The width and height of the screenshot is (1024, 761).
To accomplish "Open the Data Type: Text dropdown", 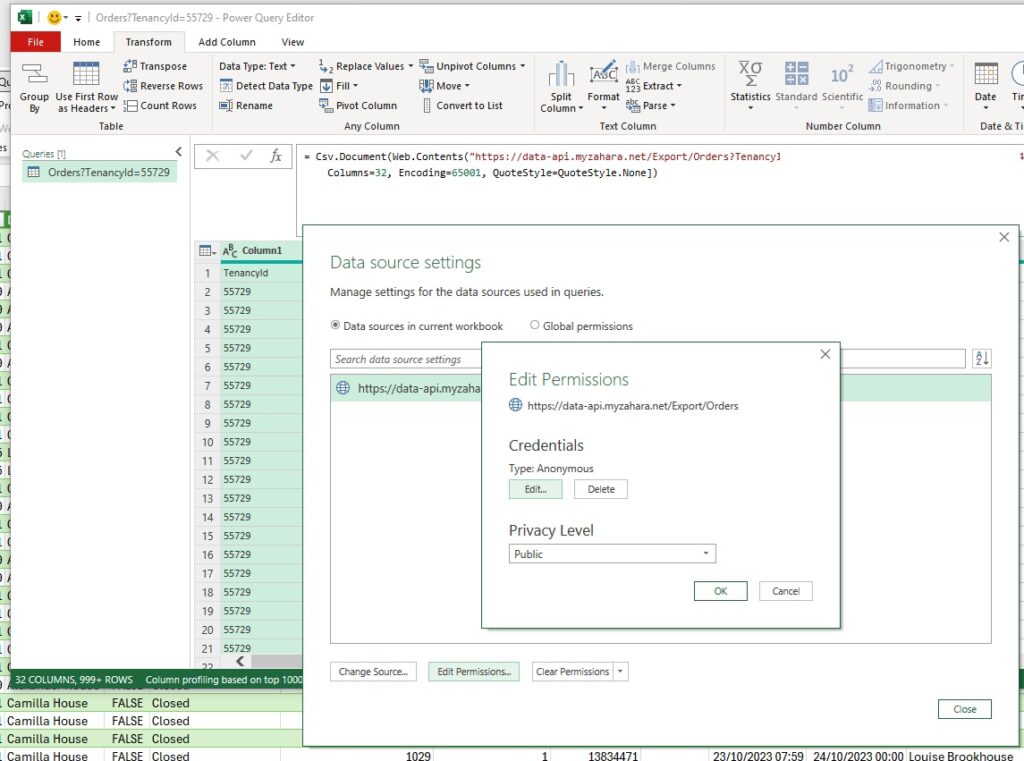I will (257, 66).
